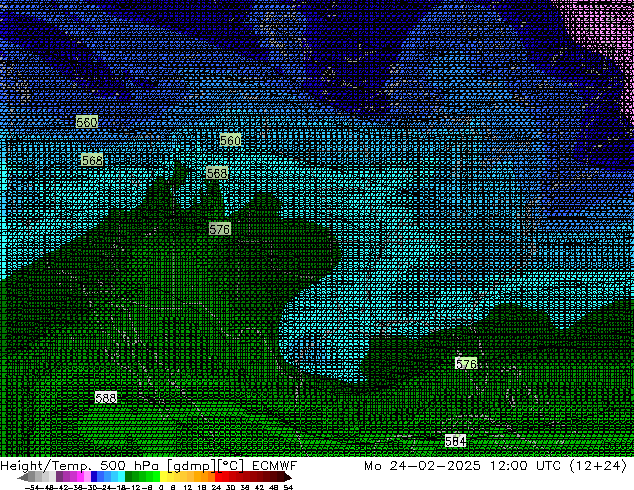
Task: Select the leftmost 568 contour label
Action: click(91, 160)
